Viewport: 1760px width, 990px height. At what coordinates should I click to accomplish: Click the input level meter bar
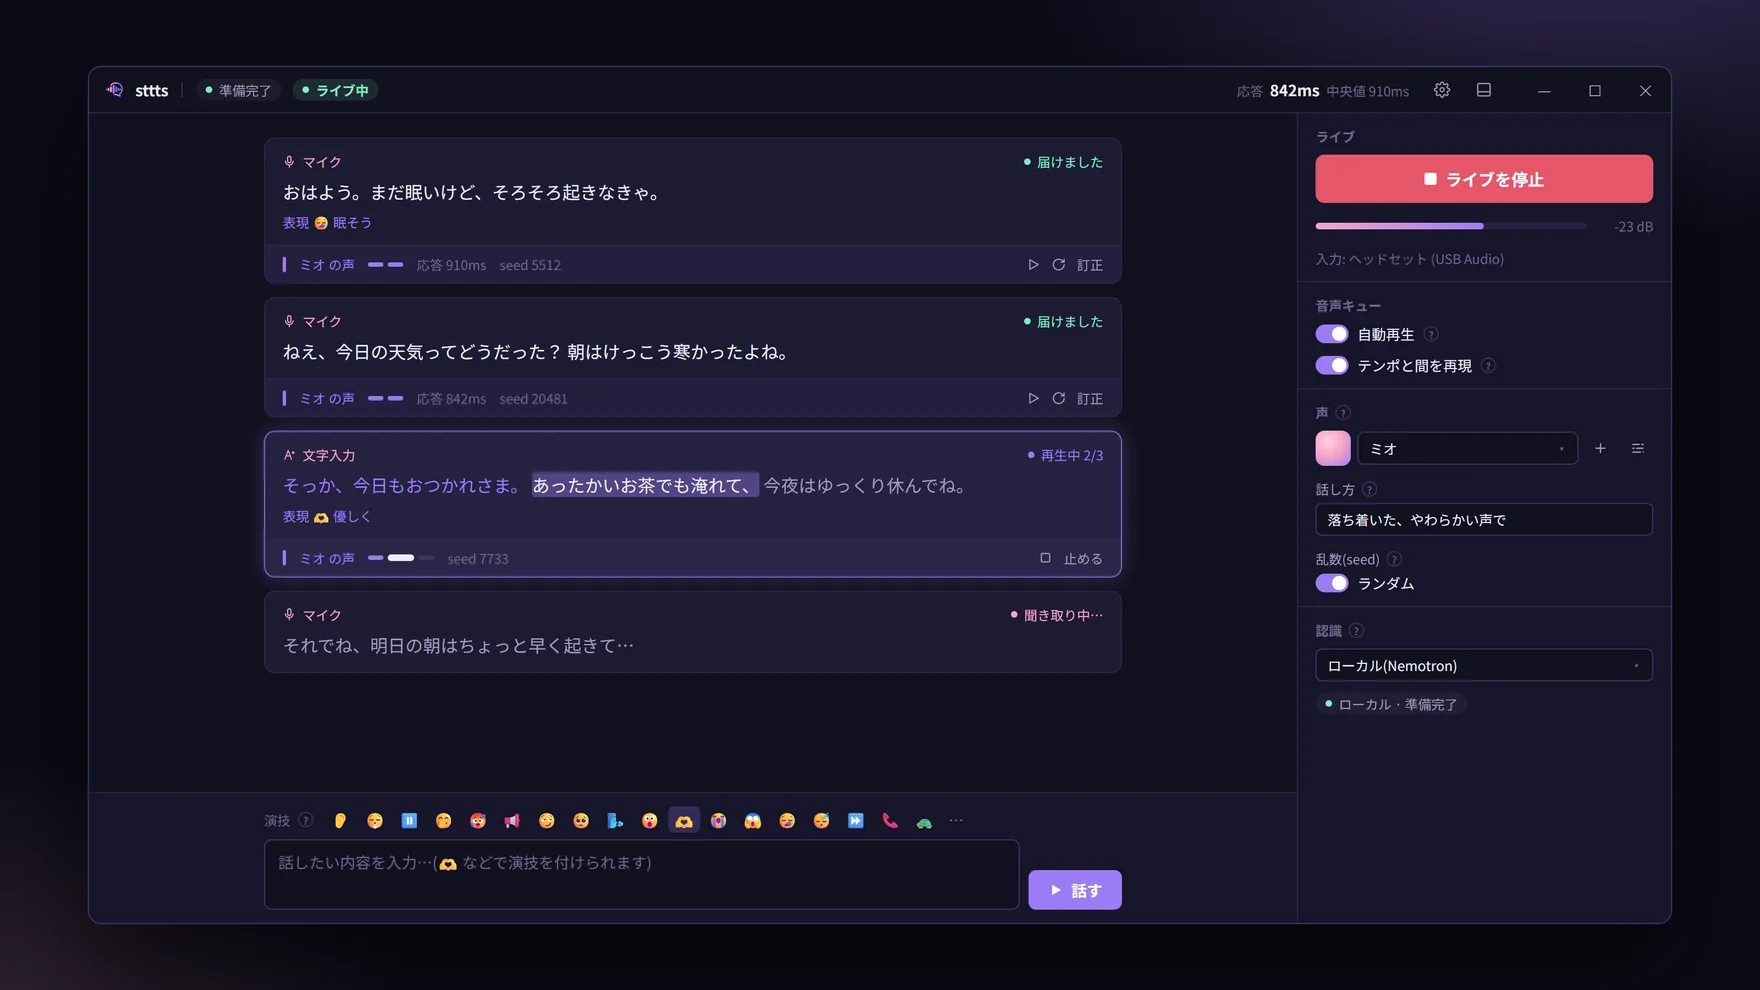[x=1451, y=226]
